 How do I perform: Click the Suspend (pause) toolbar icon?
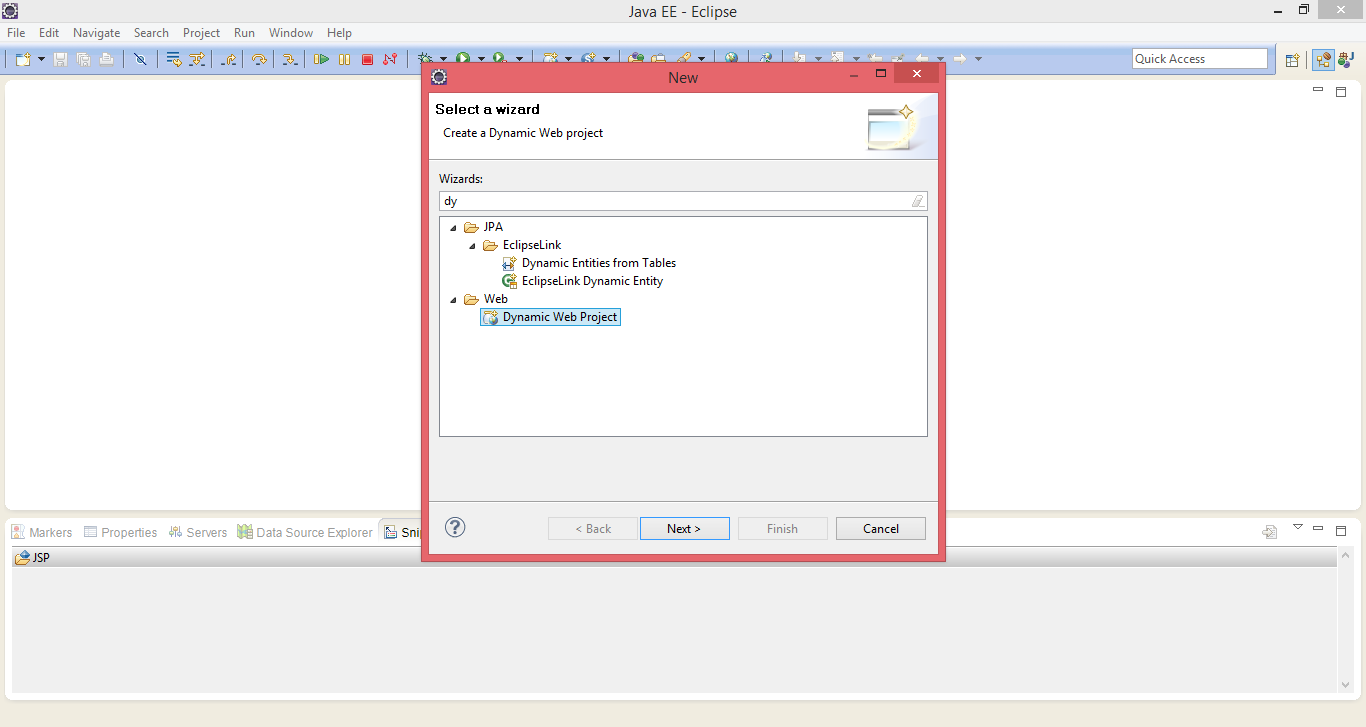[x=344, y=58]
